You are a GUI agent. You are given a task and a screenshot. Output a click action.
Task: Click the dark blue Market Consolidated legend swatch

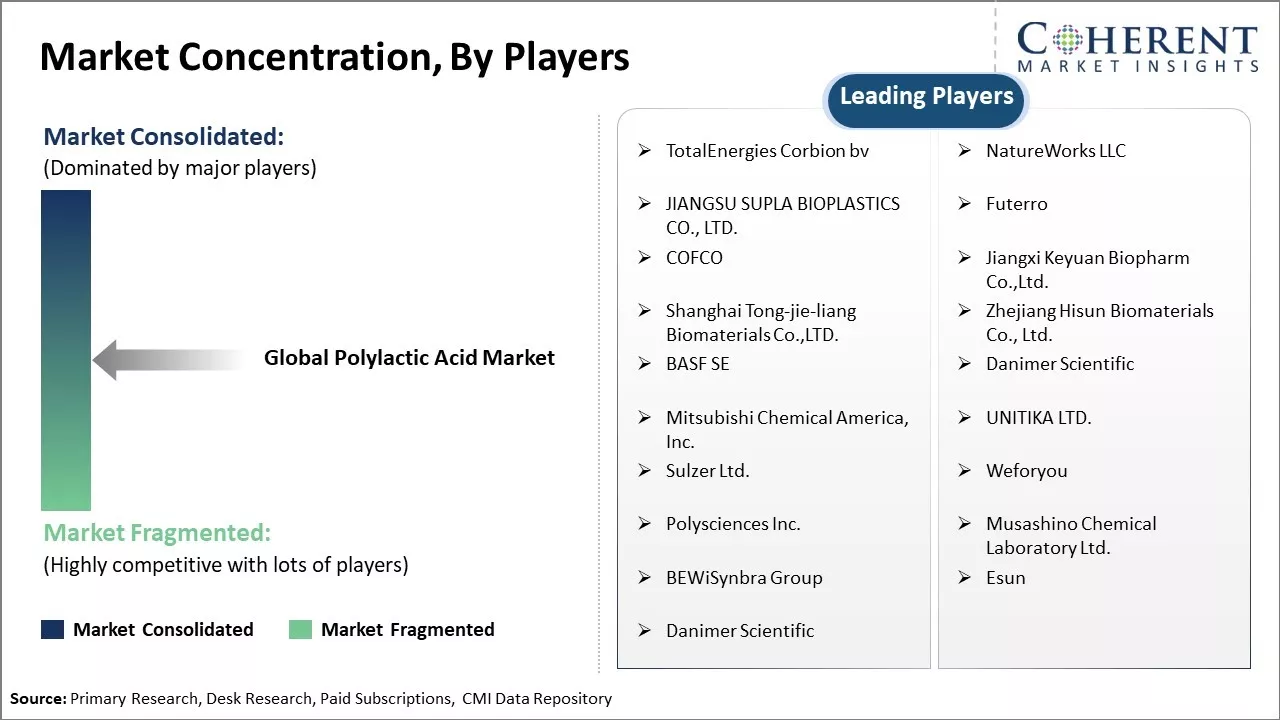point(52,629)
